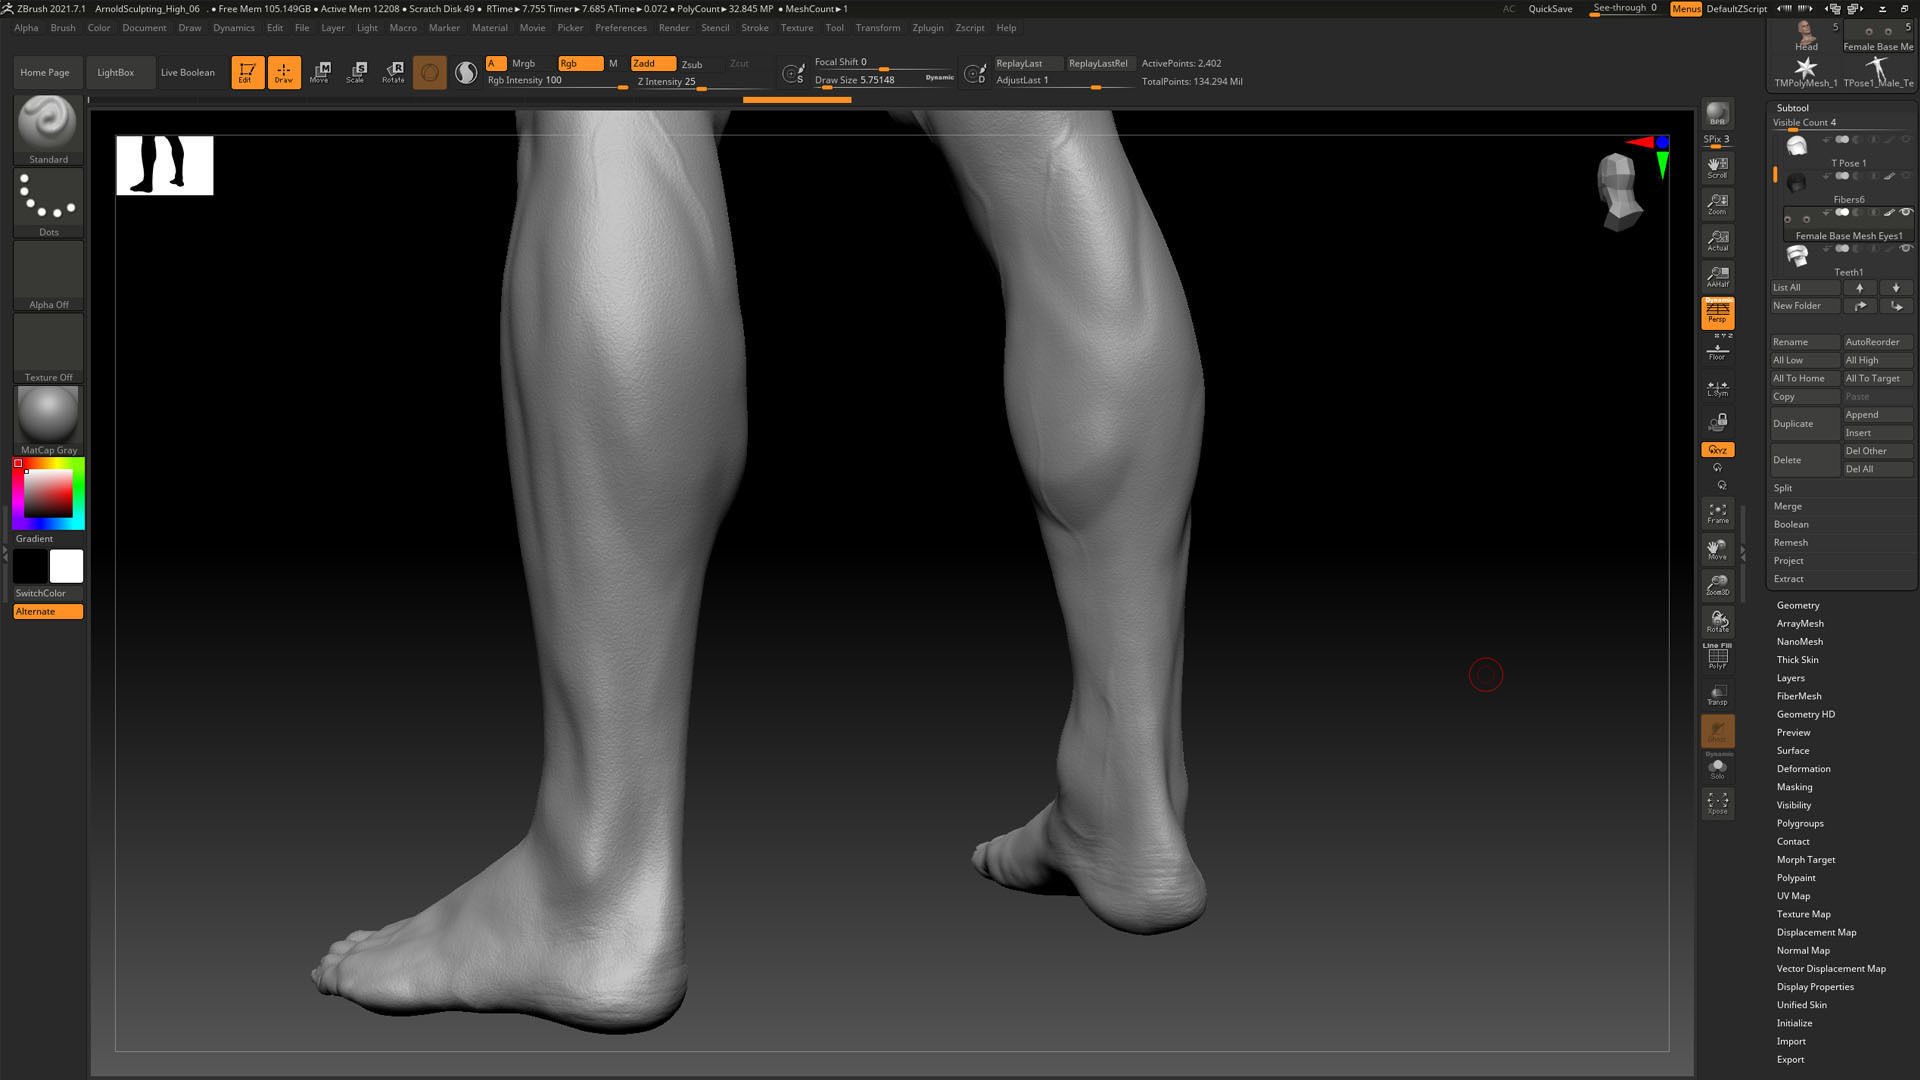Click the Z Intensity slider
The height and width of the screenshot is (1080, 1920).
(x=668, y=81)
